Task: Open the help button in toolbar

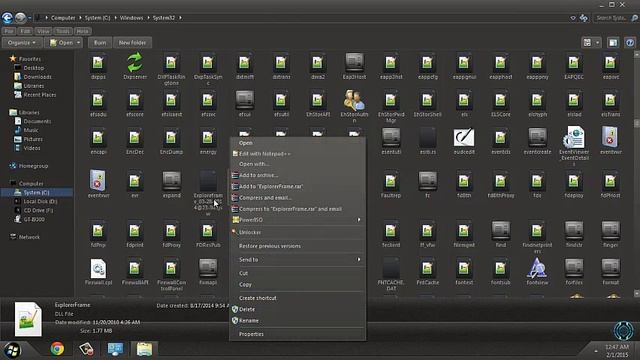Action: [x=630, y=42]
